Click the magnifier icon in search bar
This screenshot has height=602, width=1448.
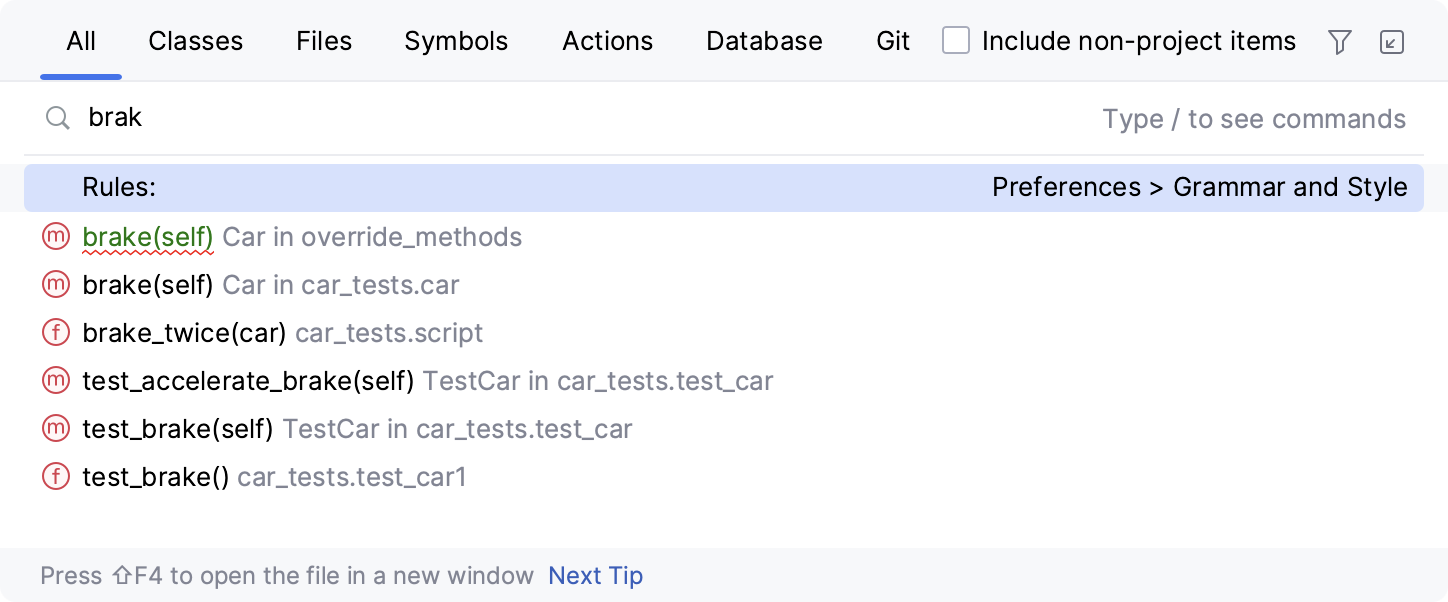[57, 118]
